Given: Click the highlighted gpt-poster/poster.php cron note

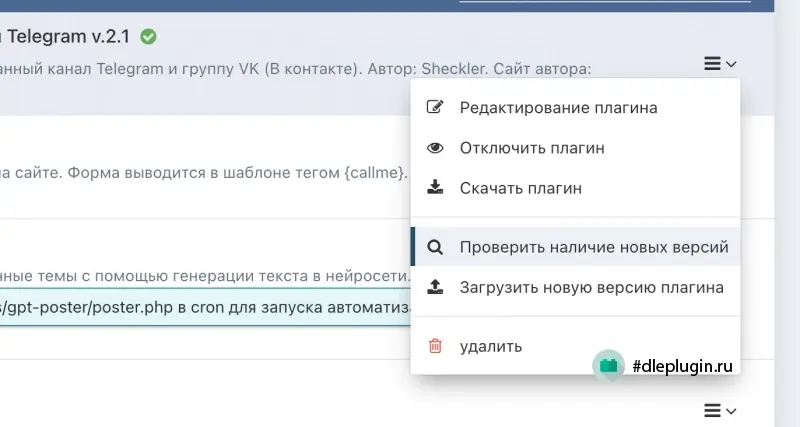Looking at the screenshot, I should pyautogui.click(x=205, y=308).
